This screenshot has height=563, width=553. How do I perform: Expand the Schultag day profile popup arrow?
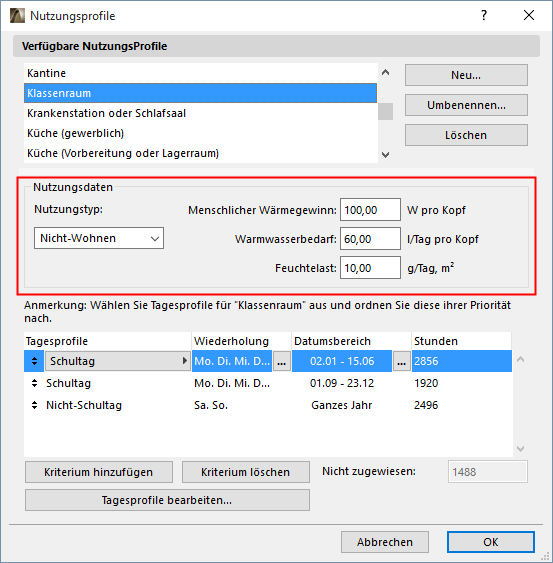tap(185, 360)
